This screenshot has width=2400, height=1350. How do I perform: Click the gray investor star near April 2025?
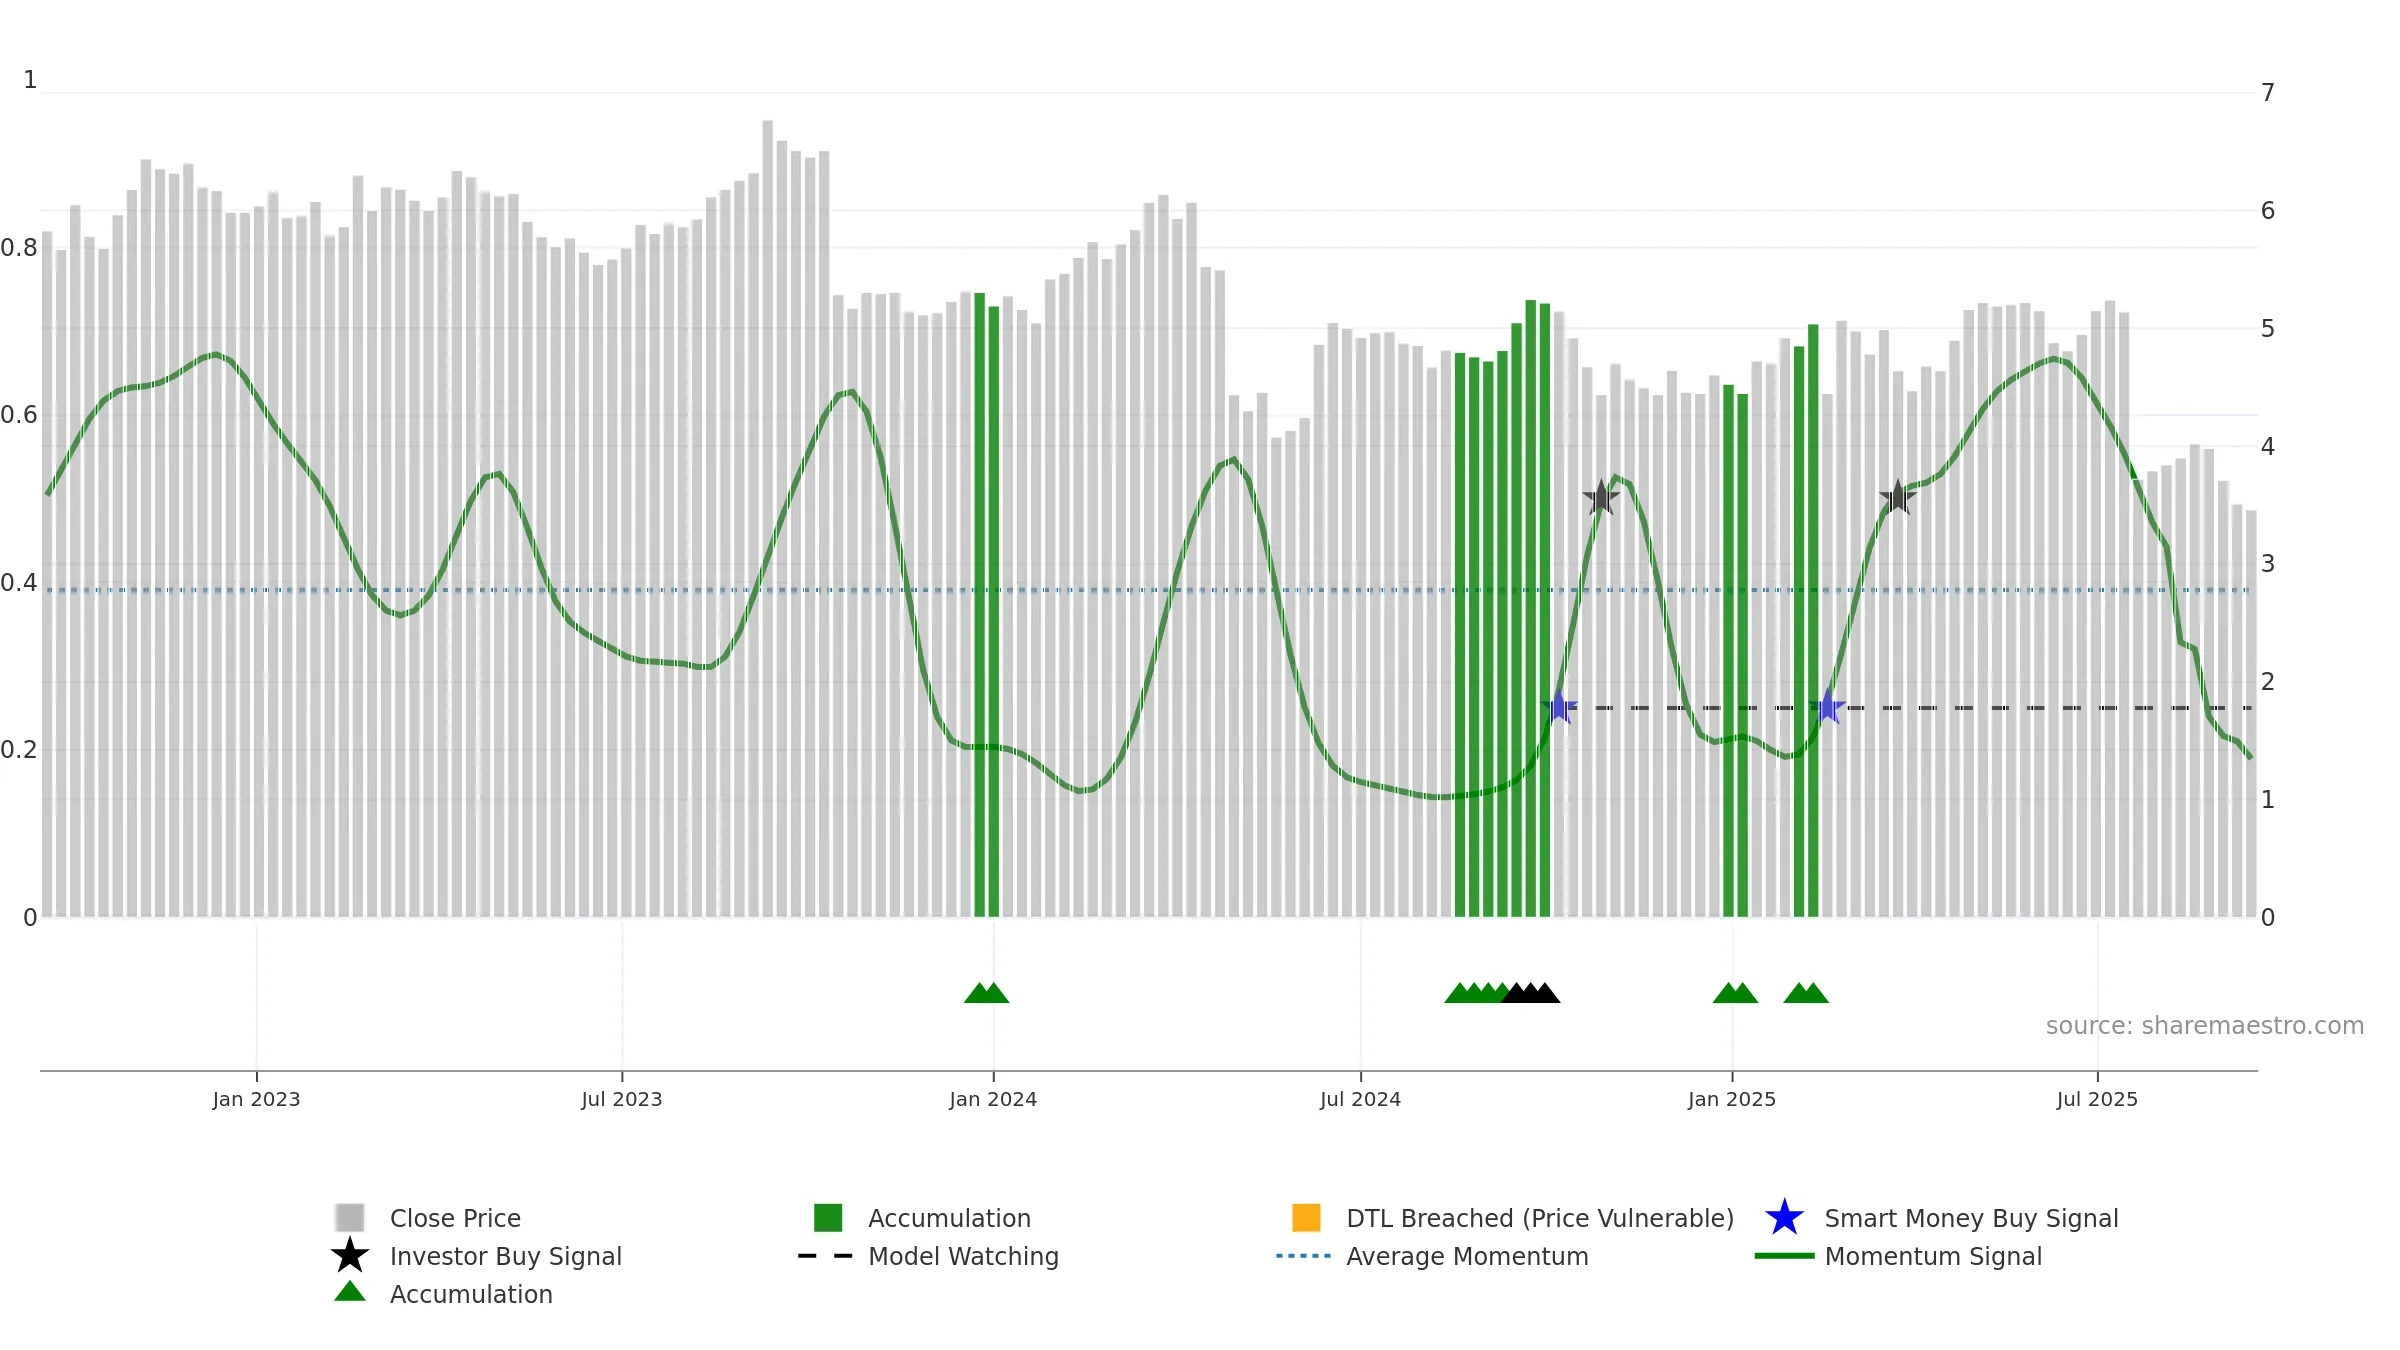(1898, 497)
